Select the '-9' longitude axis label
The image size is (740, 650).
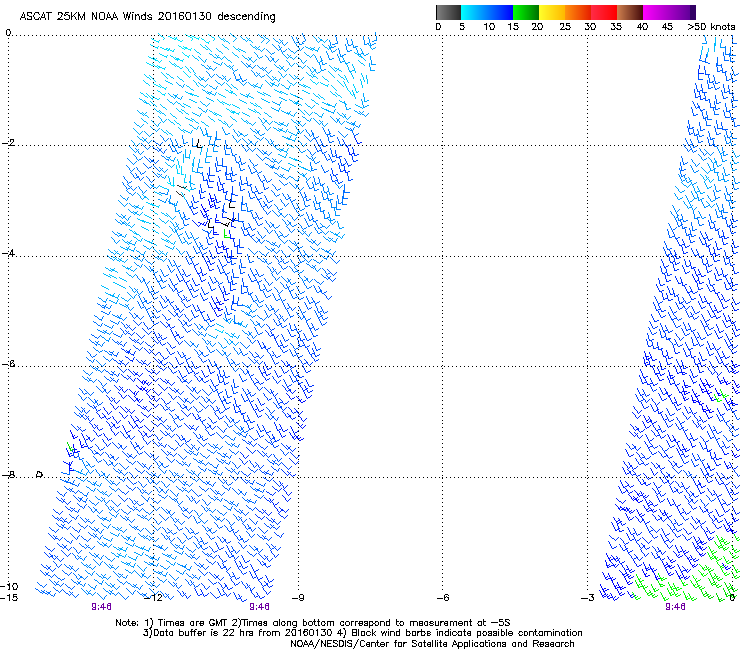pos(298,598)
